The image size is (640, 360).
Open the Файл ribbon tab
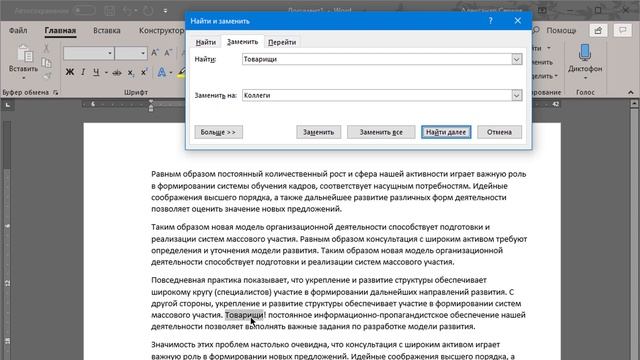click(x=18, y=31)
